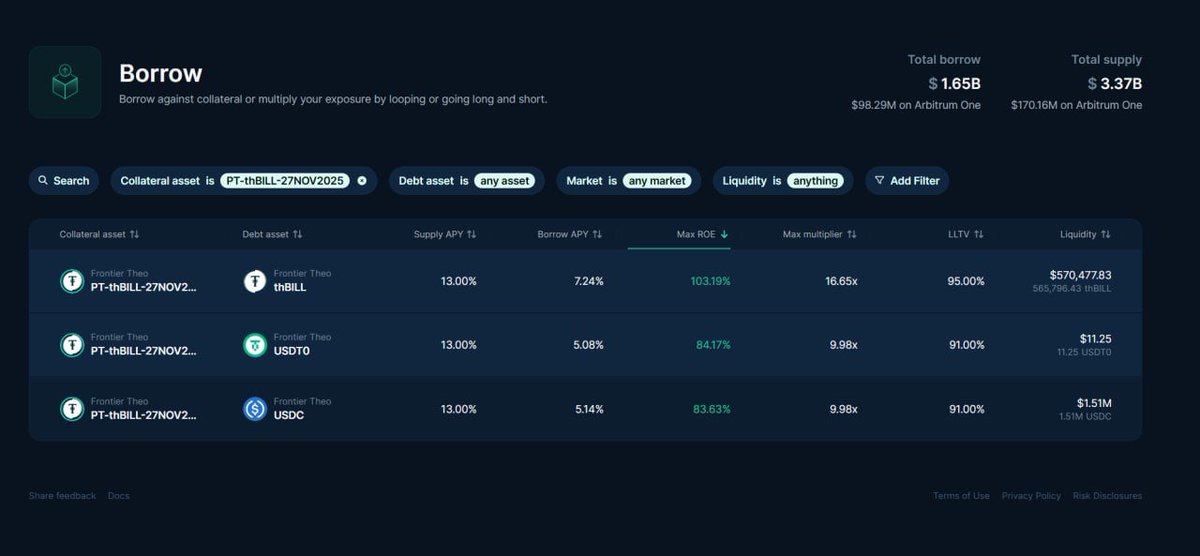Click the USDC debt token icon
The width and height of the screenshot is (1200, 556).
pyautogui.click(x=255, y=409)
